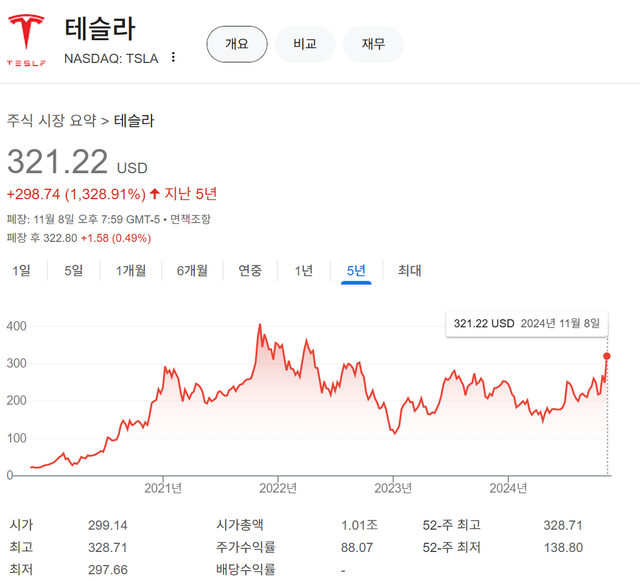Screen dimensions: 640x581
Task: Switch chart to 1개월 range
Action: tap(131, 270)
